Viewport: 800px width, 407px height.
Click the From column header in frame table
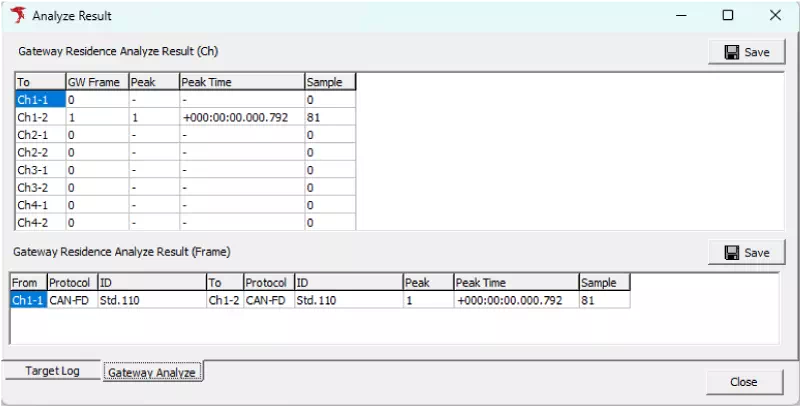(x=28, y=283)
